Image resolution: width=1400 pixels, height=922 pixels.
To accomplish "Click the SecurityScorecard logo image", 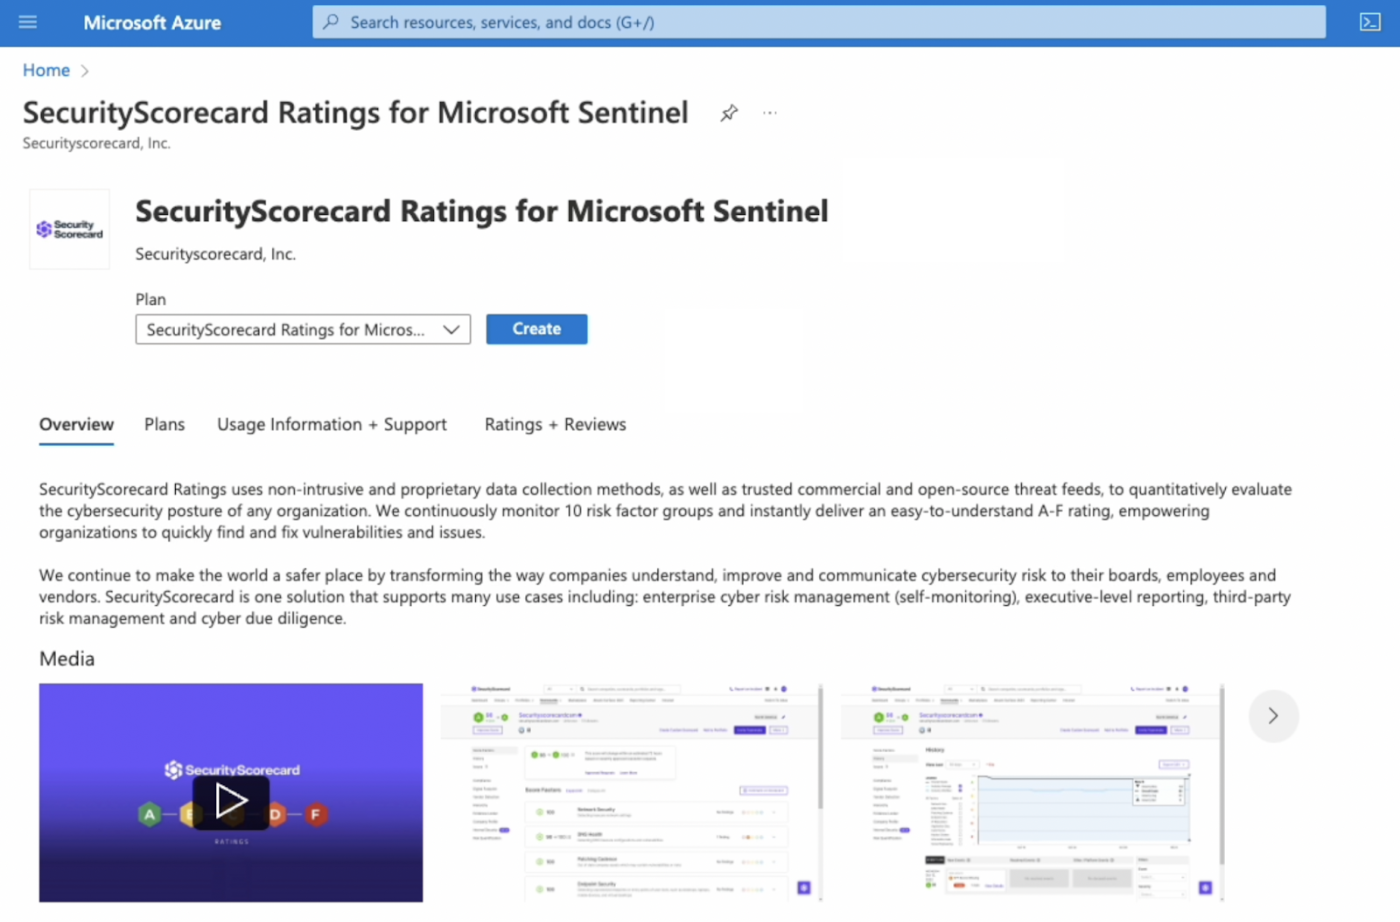I will click(x=69, y=229).
